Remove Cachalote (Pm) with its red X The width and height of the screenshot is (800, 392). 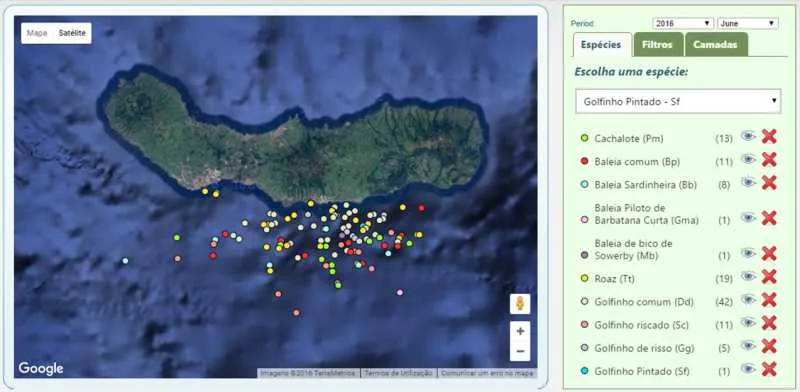coord(769,136)
